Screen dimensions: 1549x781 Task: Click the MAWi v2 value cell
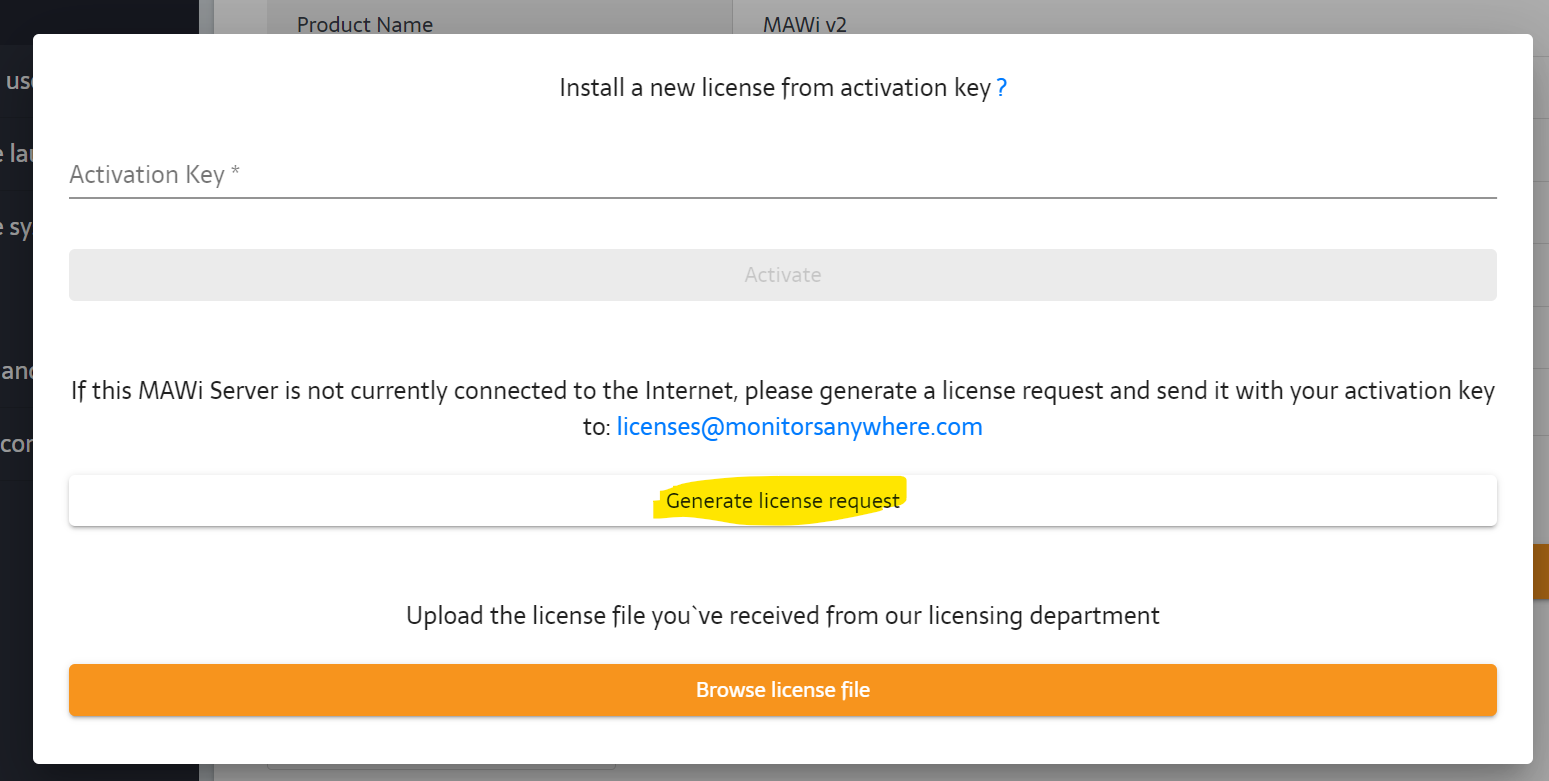point(805,24)
